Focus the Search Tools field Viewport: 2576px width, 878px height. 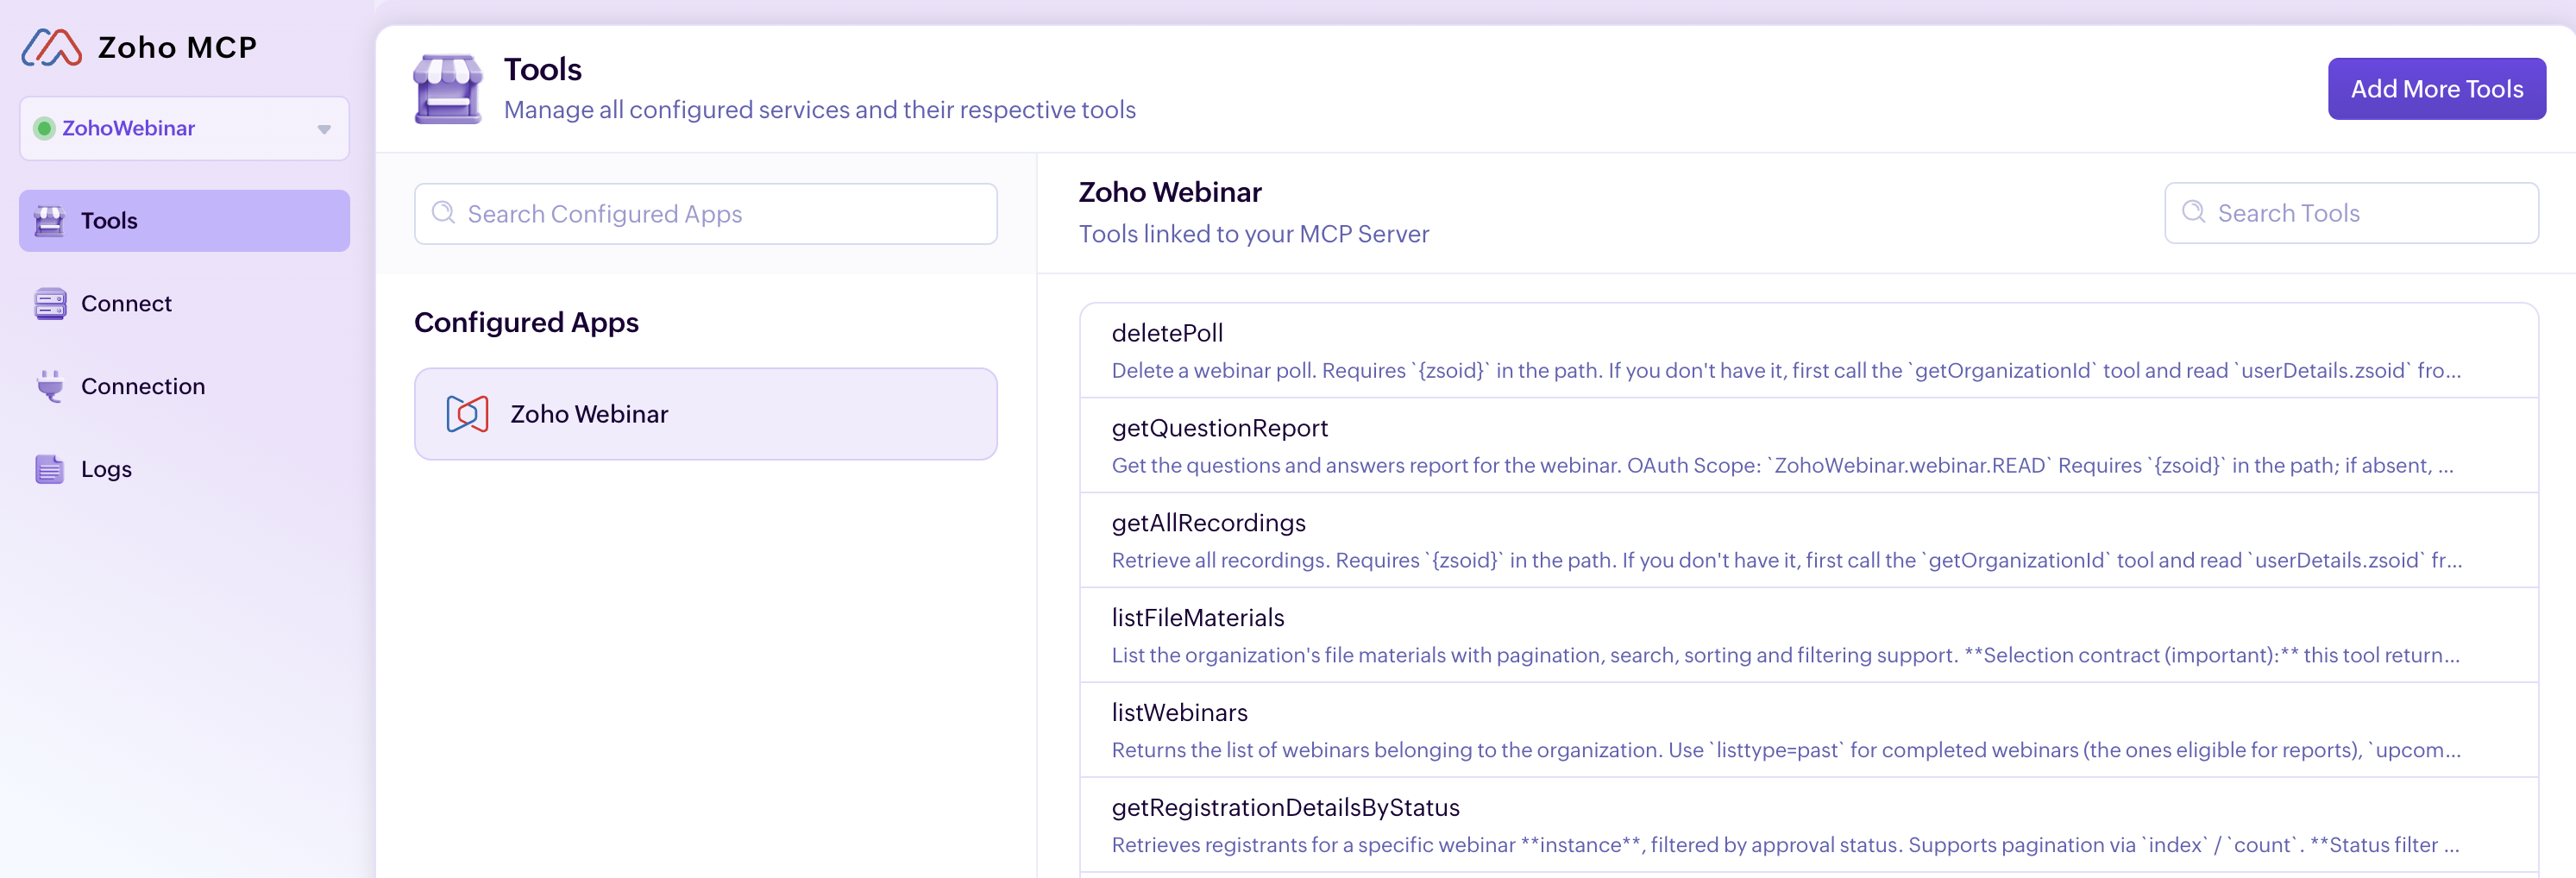[2351, 213]
